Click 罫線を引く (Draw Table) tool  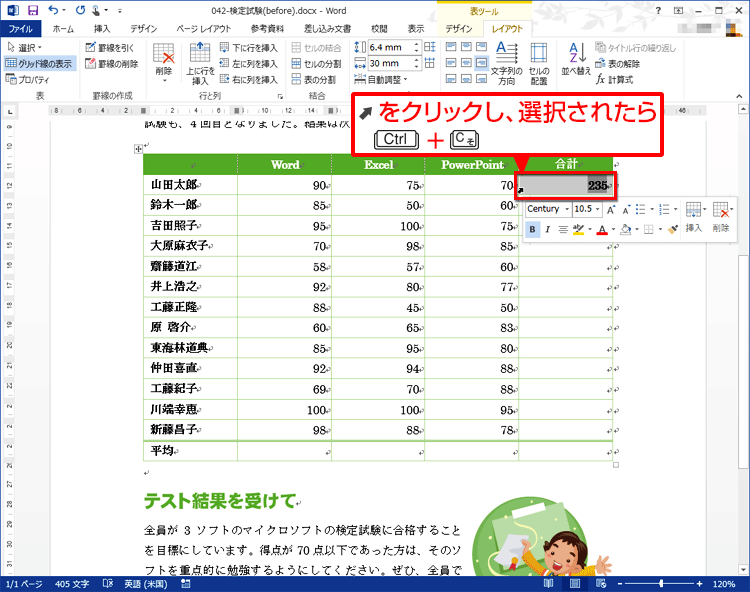[x=110, y=47]
